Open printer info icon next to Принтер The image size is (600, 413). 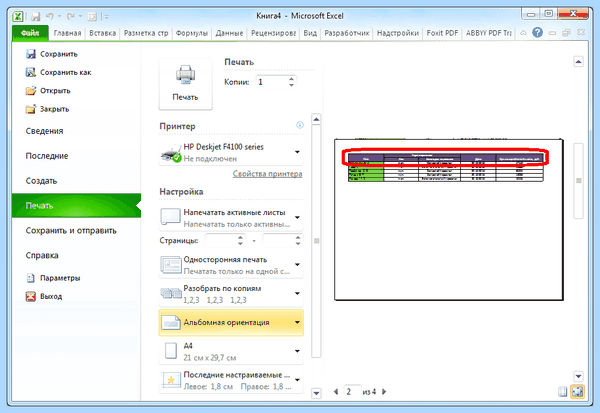click(x=300, y=125)
